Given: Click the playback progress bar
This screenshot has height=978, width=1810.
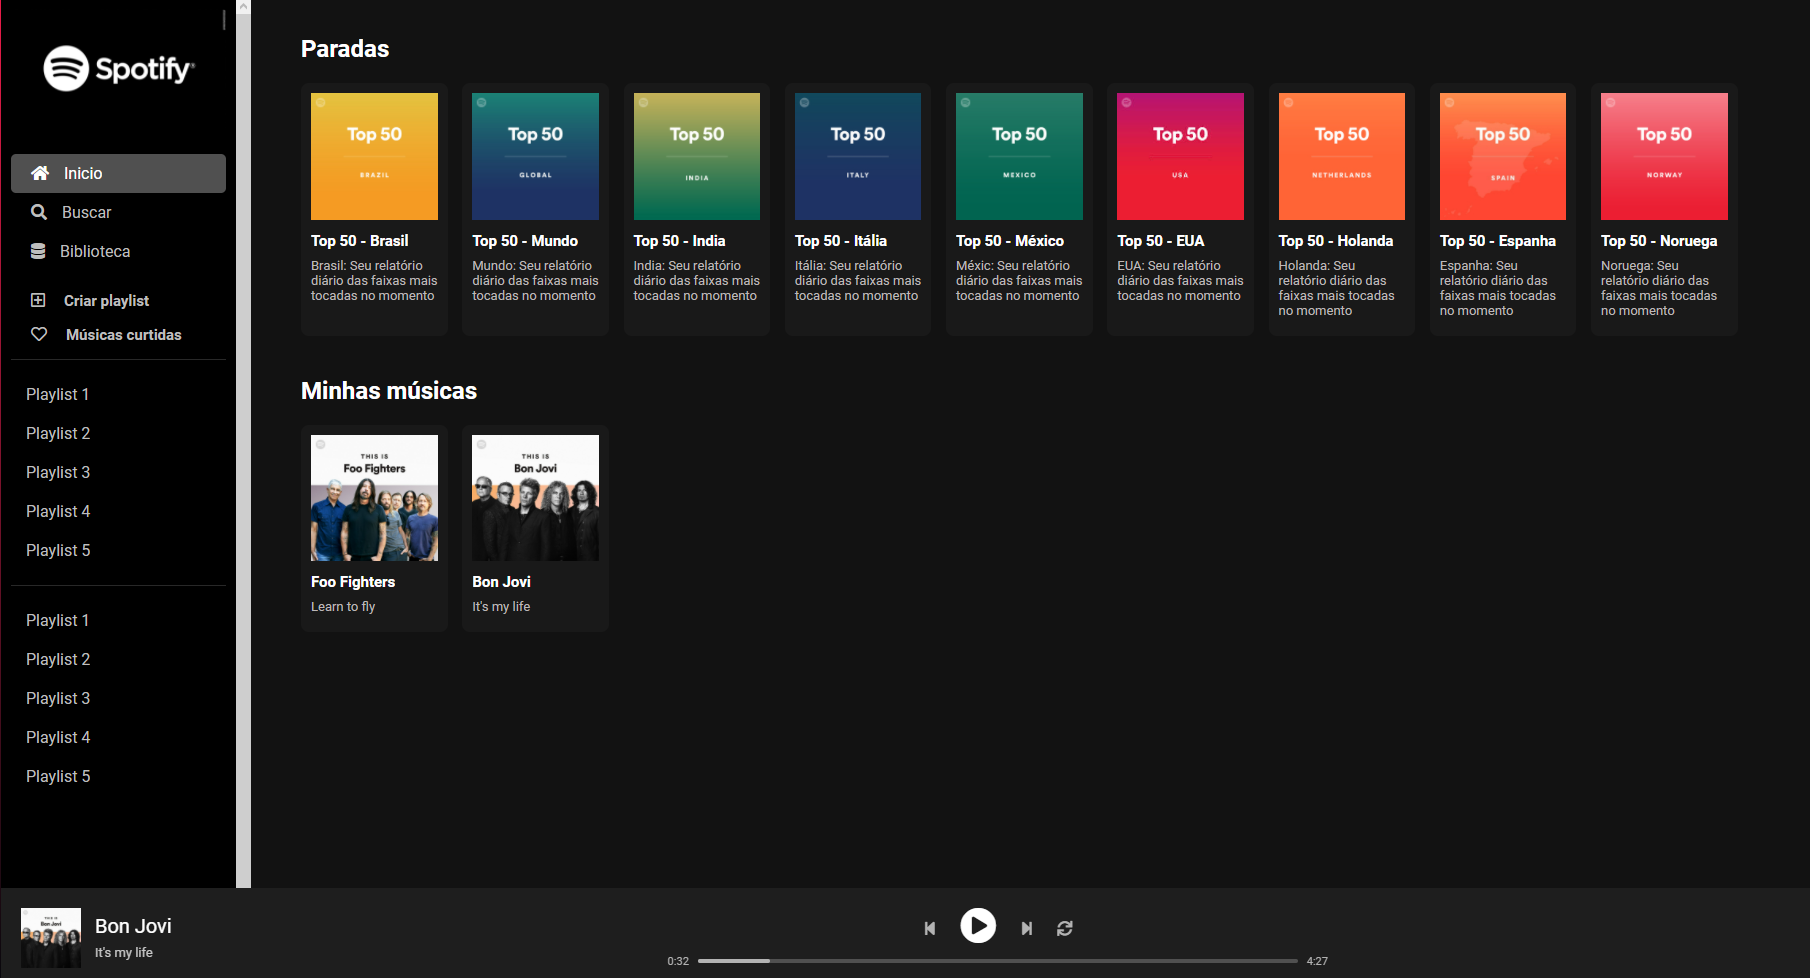Looking at the screenshot, I should 997,960.
